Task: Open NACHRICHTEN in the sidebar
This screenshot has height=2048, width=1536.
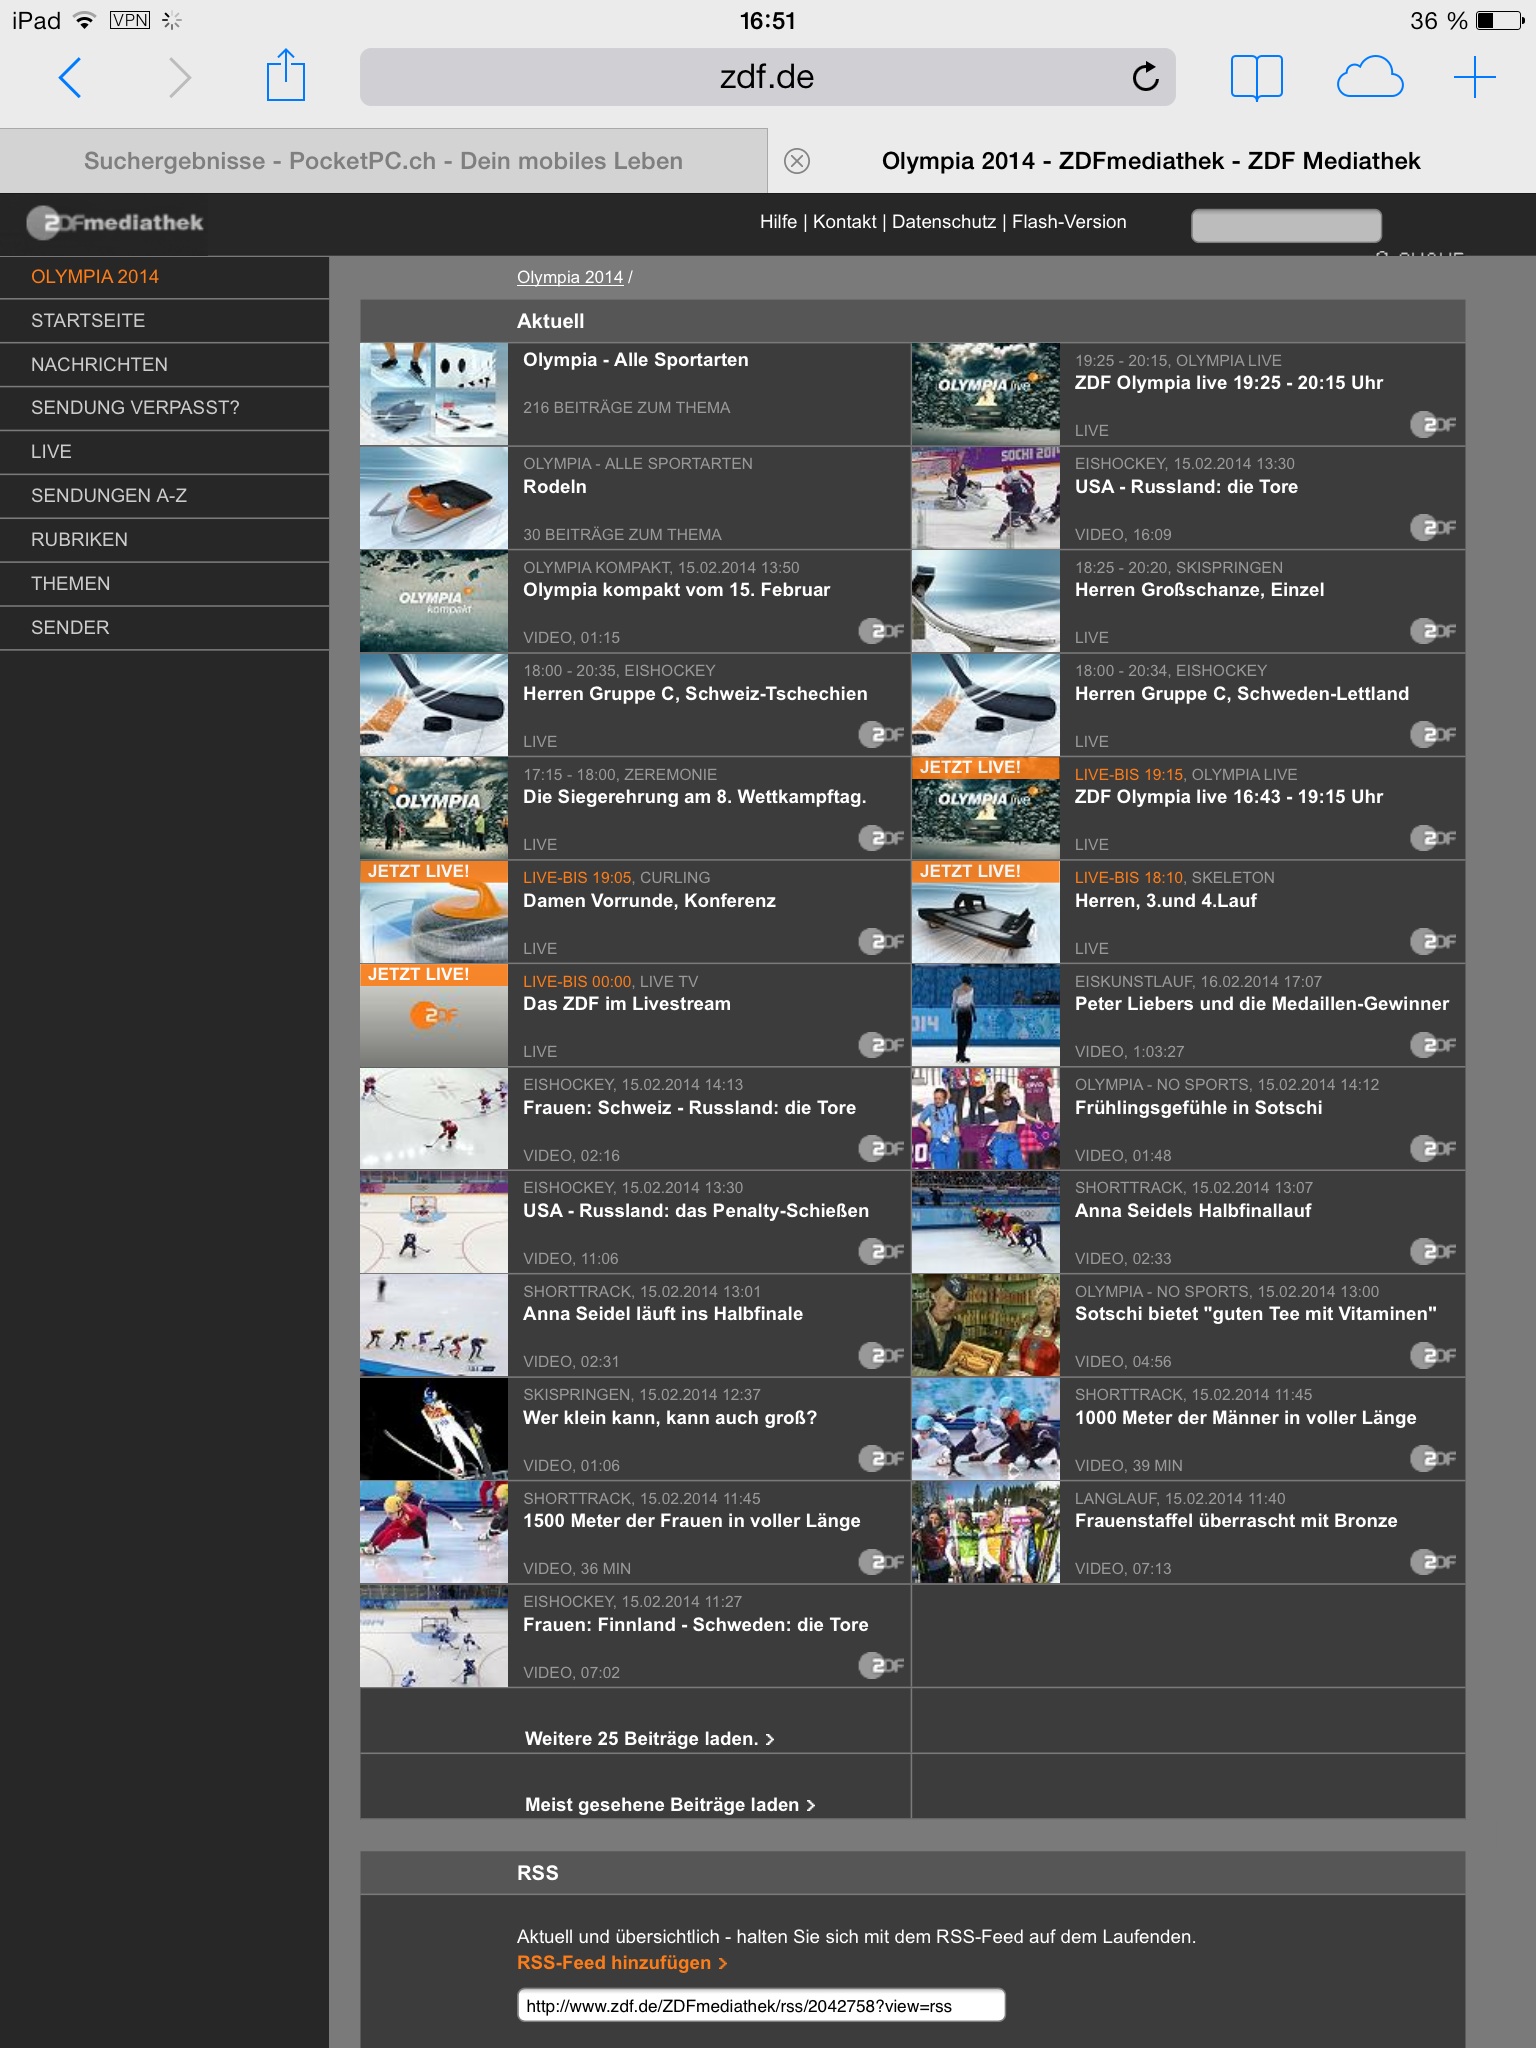Action: (x=164, y=365)
